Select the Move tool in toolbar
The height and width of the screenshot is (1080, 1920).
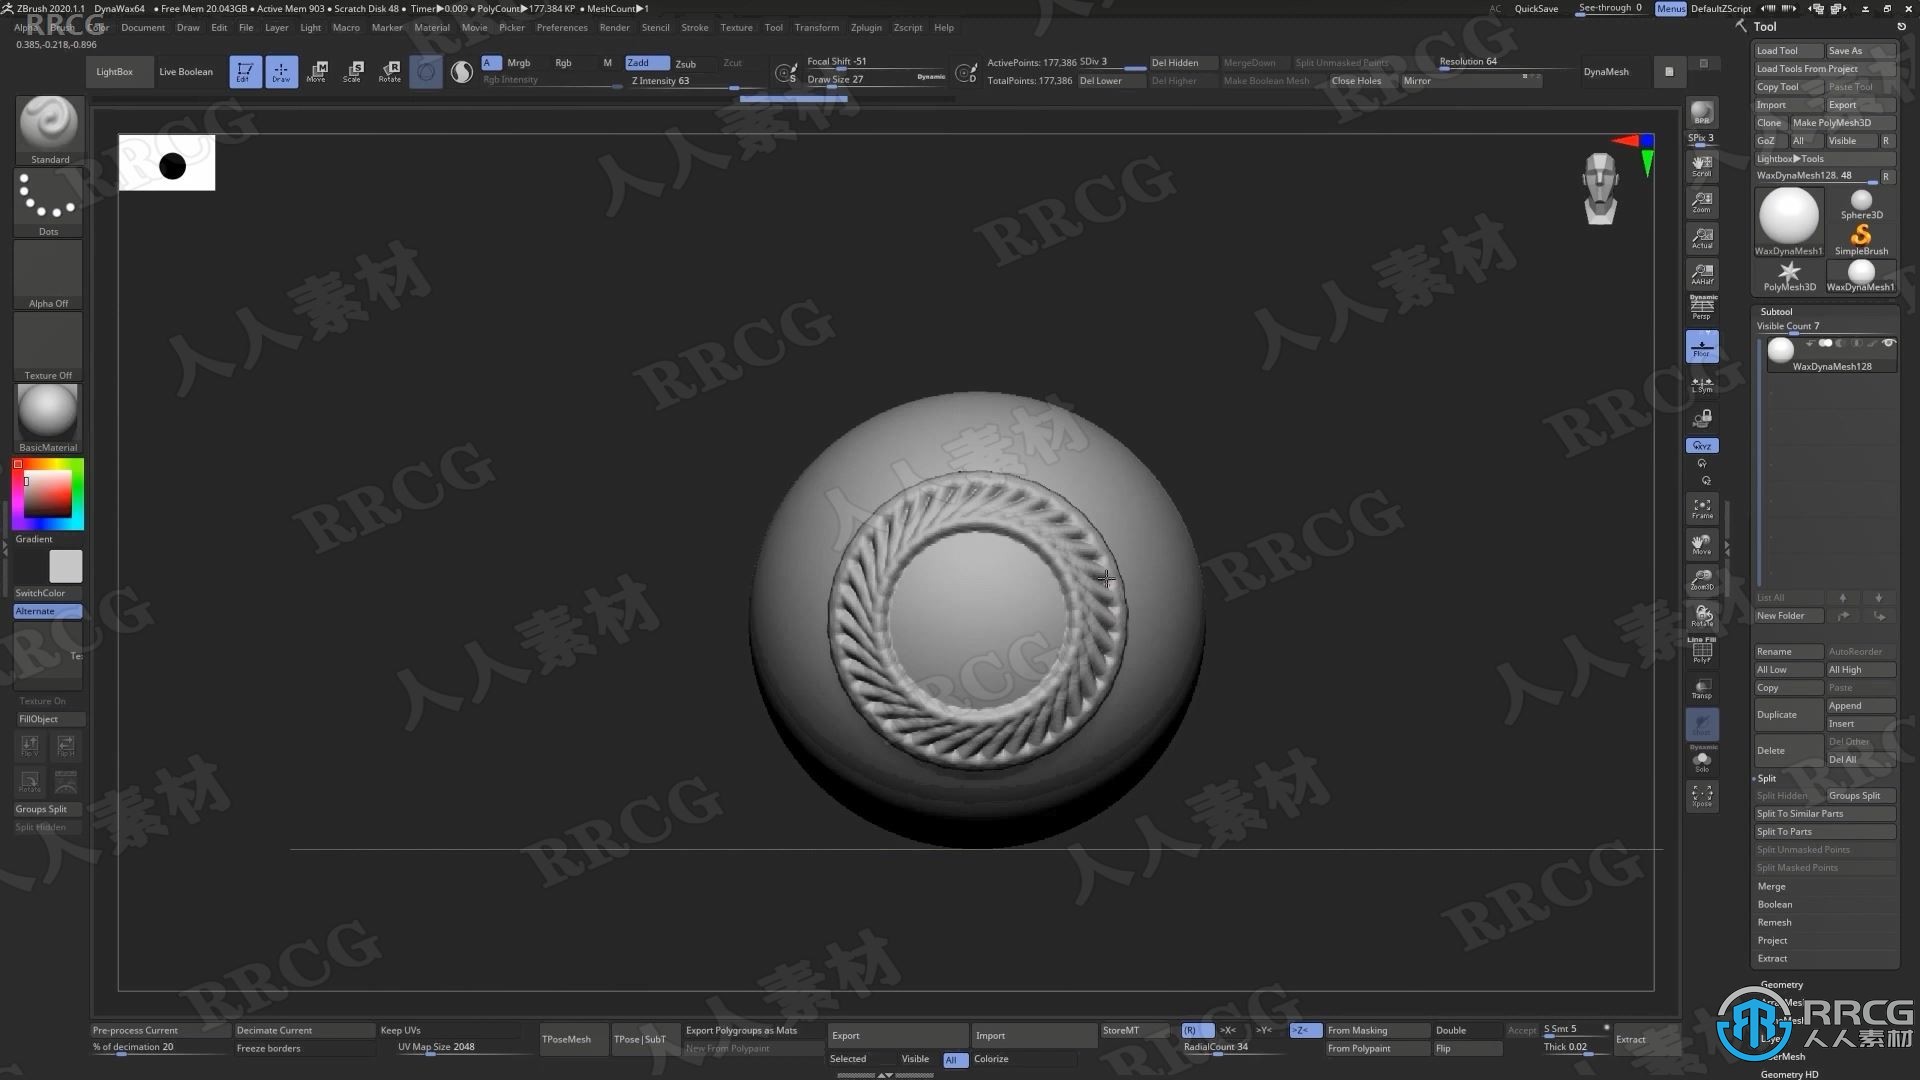316,71
